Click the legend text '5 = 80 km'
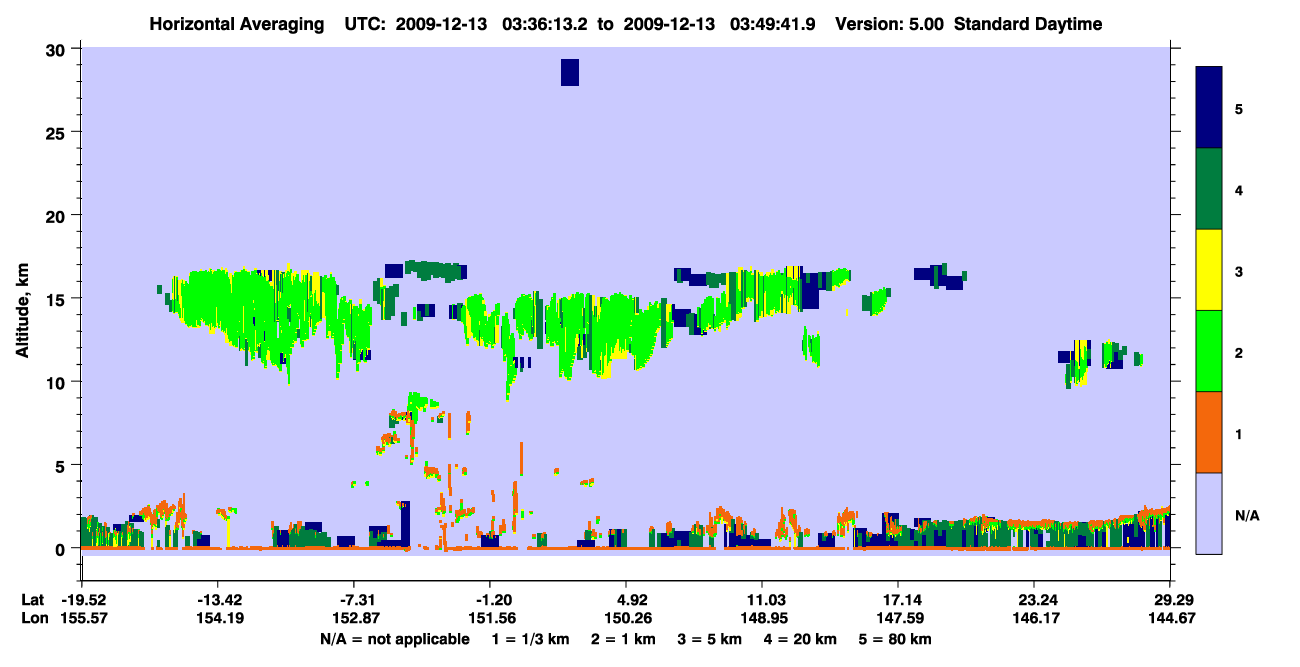Screen dimensions: 1300x667 [895, 638]
